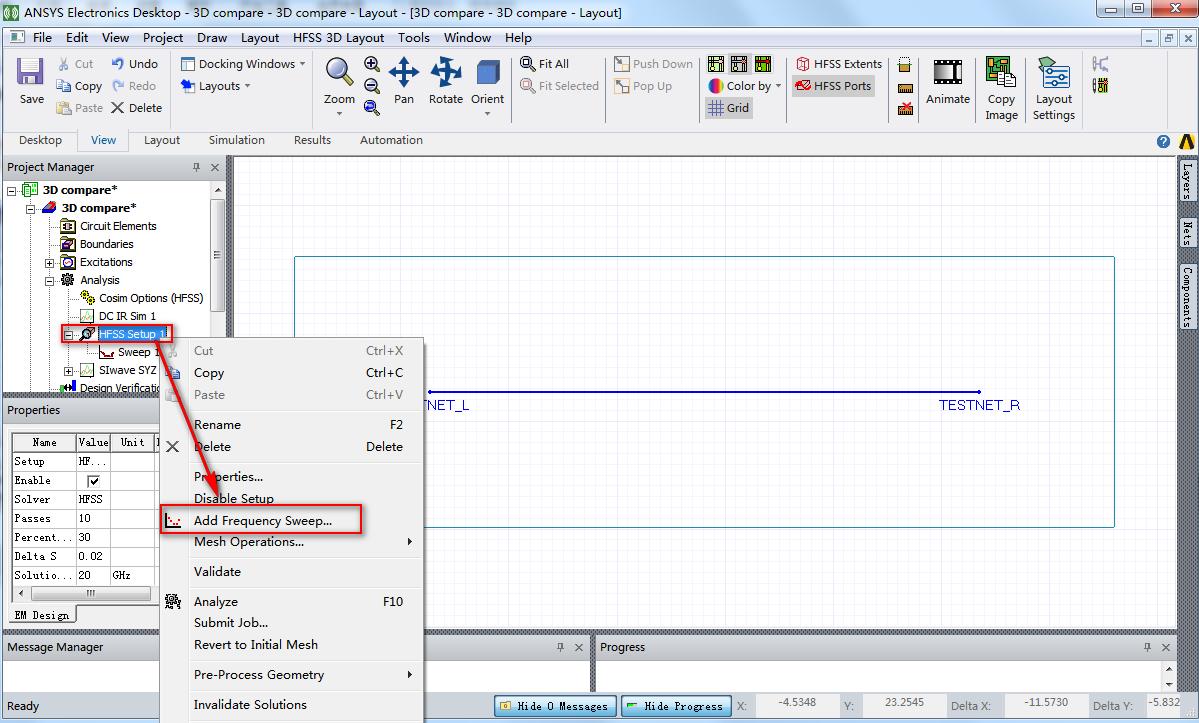Click the Zoom magnifier tool
Screen dimensions: 1199x723
(339, 80)
